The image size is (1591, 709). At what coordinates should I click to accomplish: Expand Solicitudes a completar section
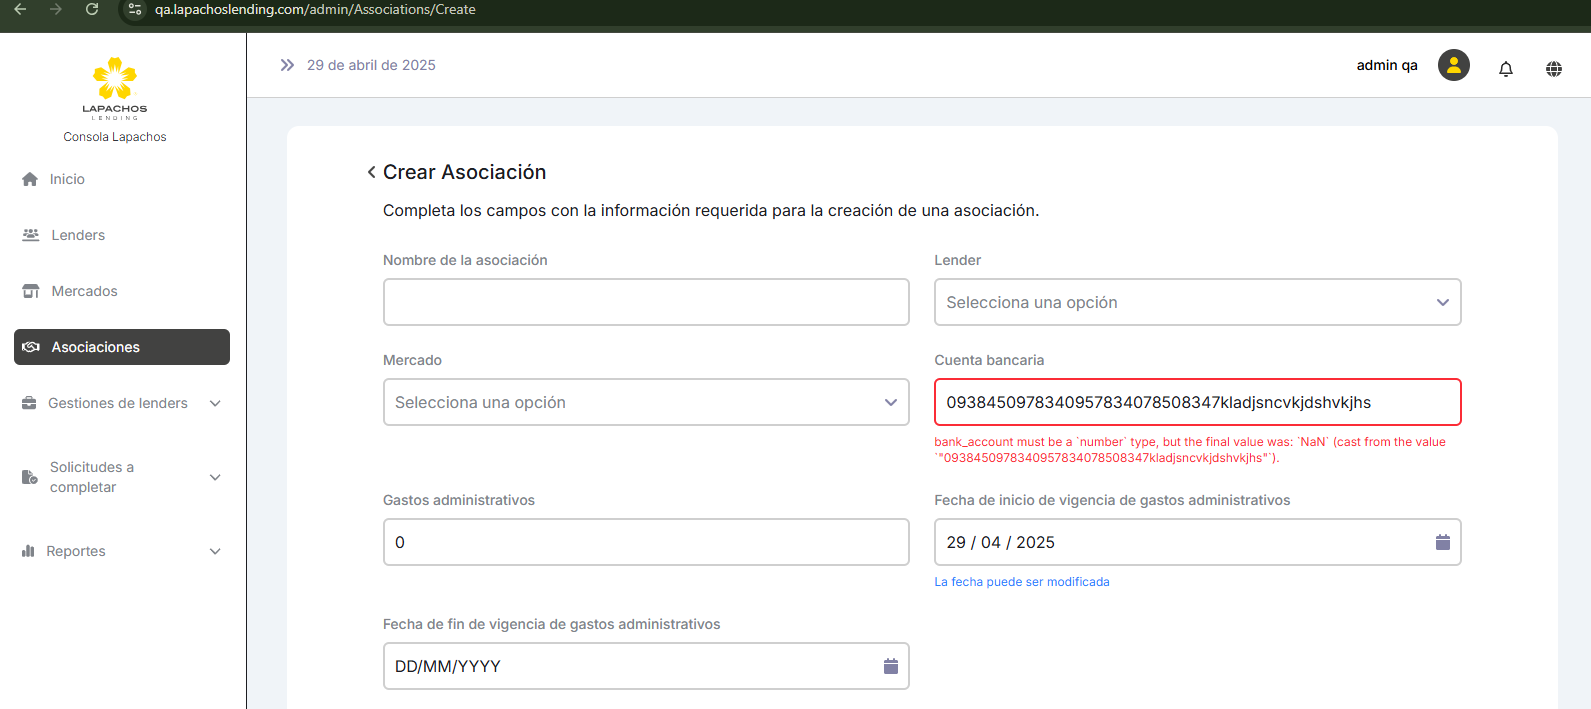[x=120, y=477]
